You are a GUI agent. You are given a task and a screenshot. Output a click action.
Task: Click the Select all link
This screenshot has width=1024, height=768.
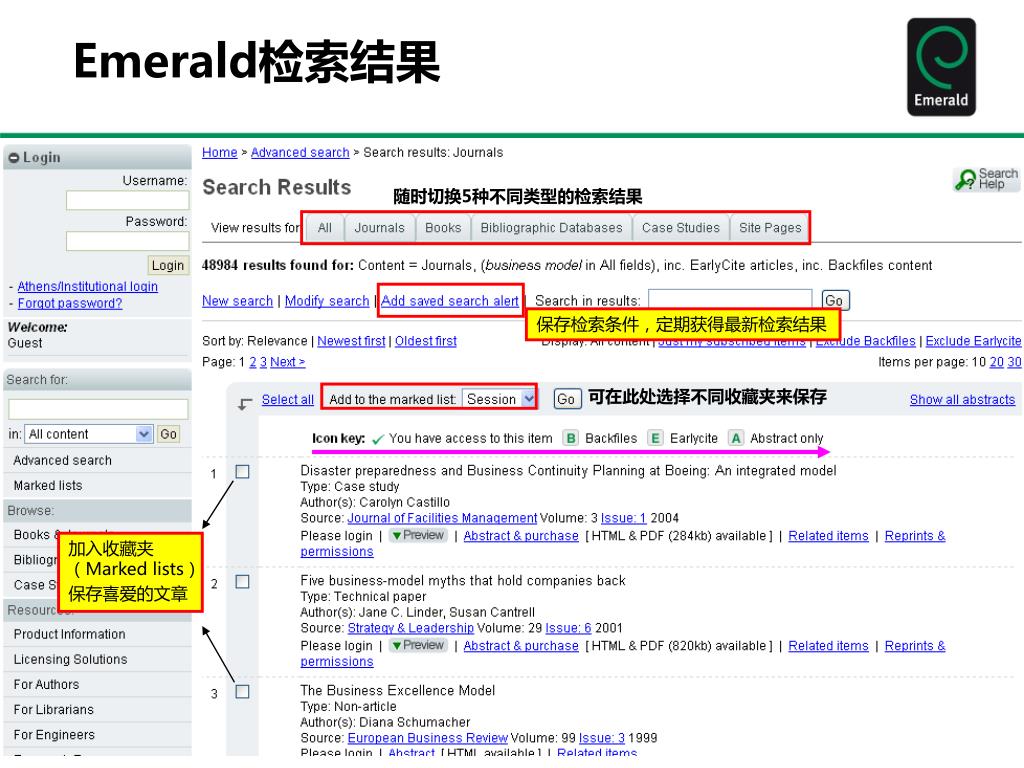click(287, 399)
